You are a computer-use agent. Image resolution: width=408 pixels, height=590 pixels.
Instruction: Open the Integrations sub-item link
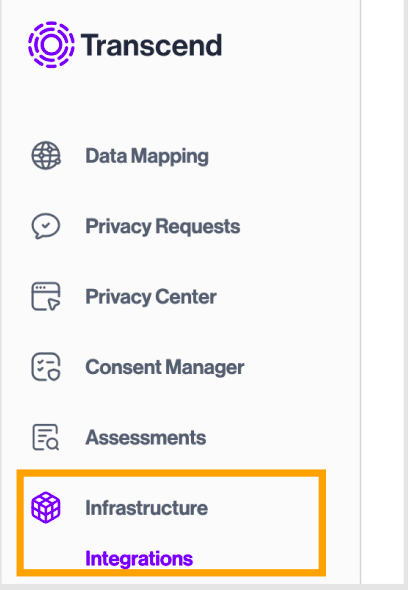click(139, 558)
